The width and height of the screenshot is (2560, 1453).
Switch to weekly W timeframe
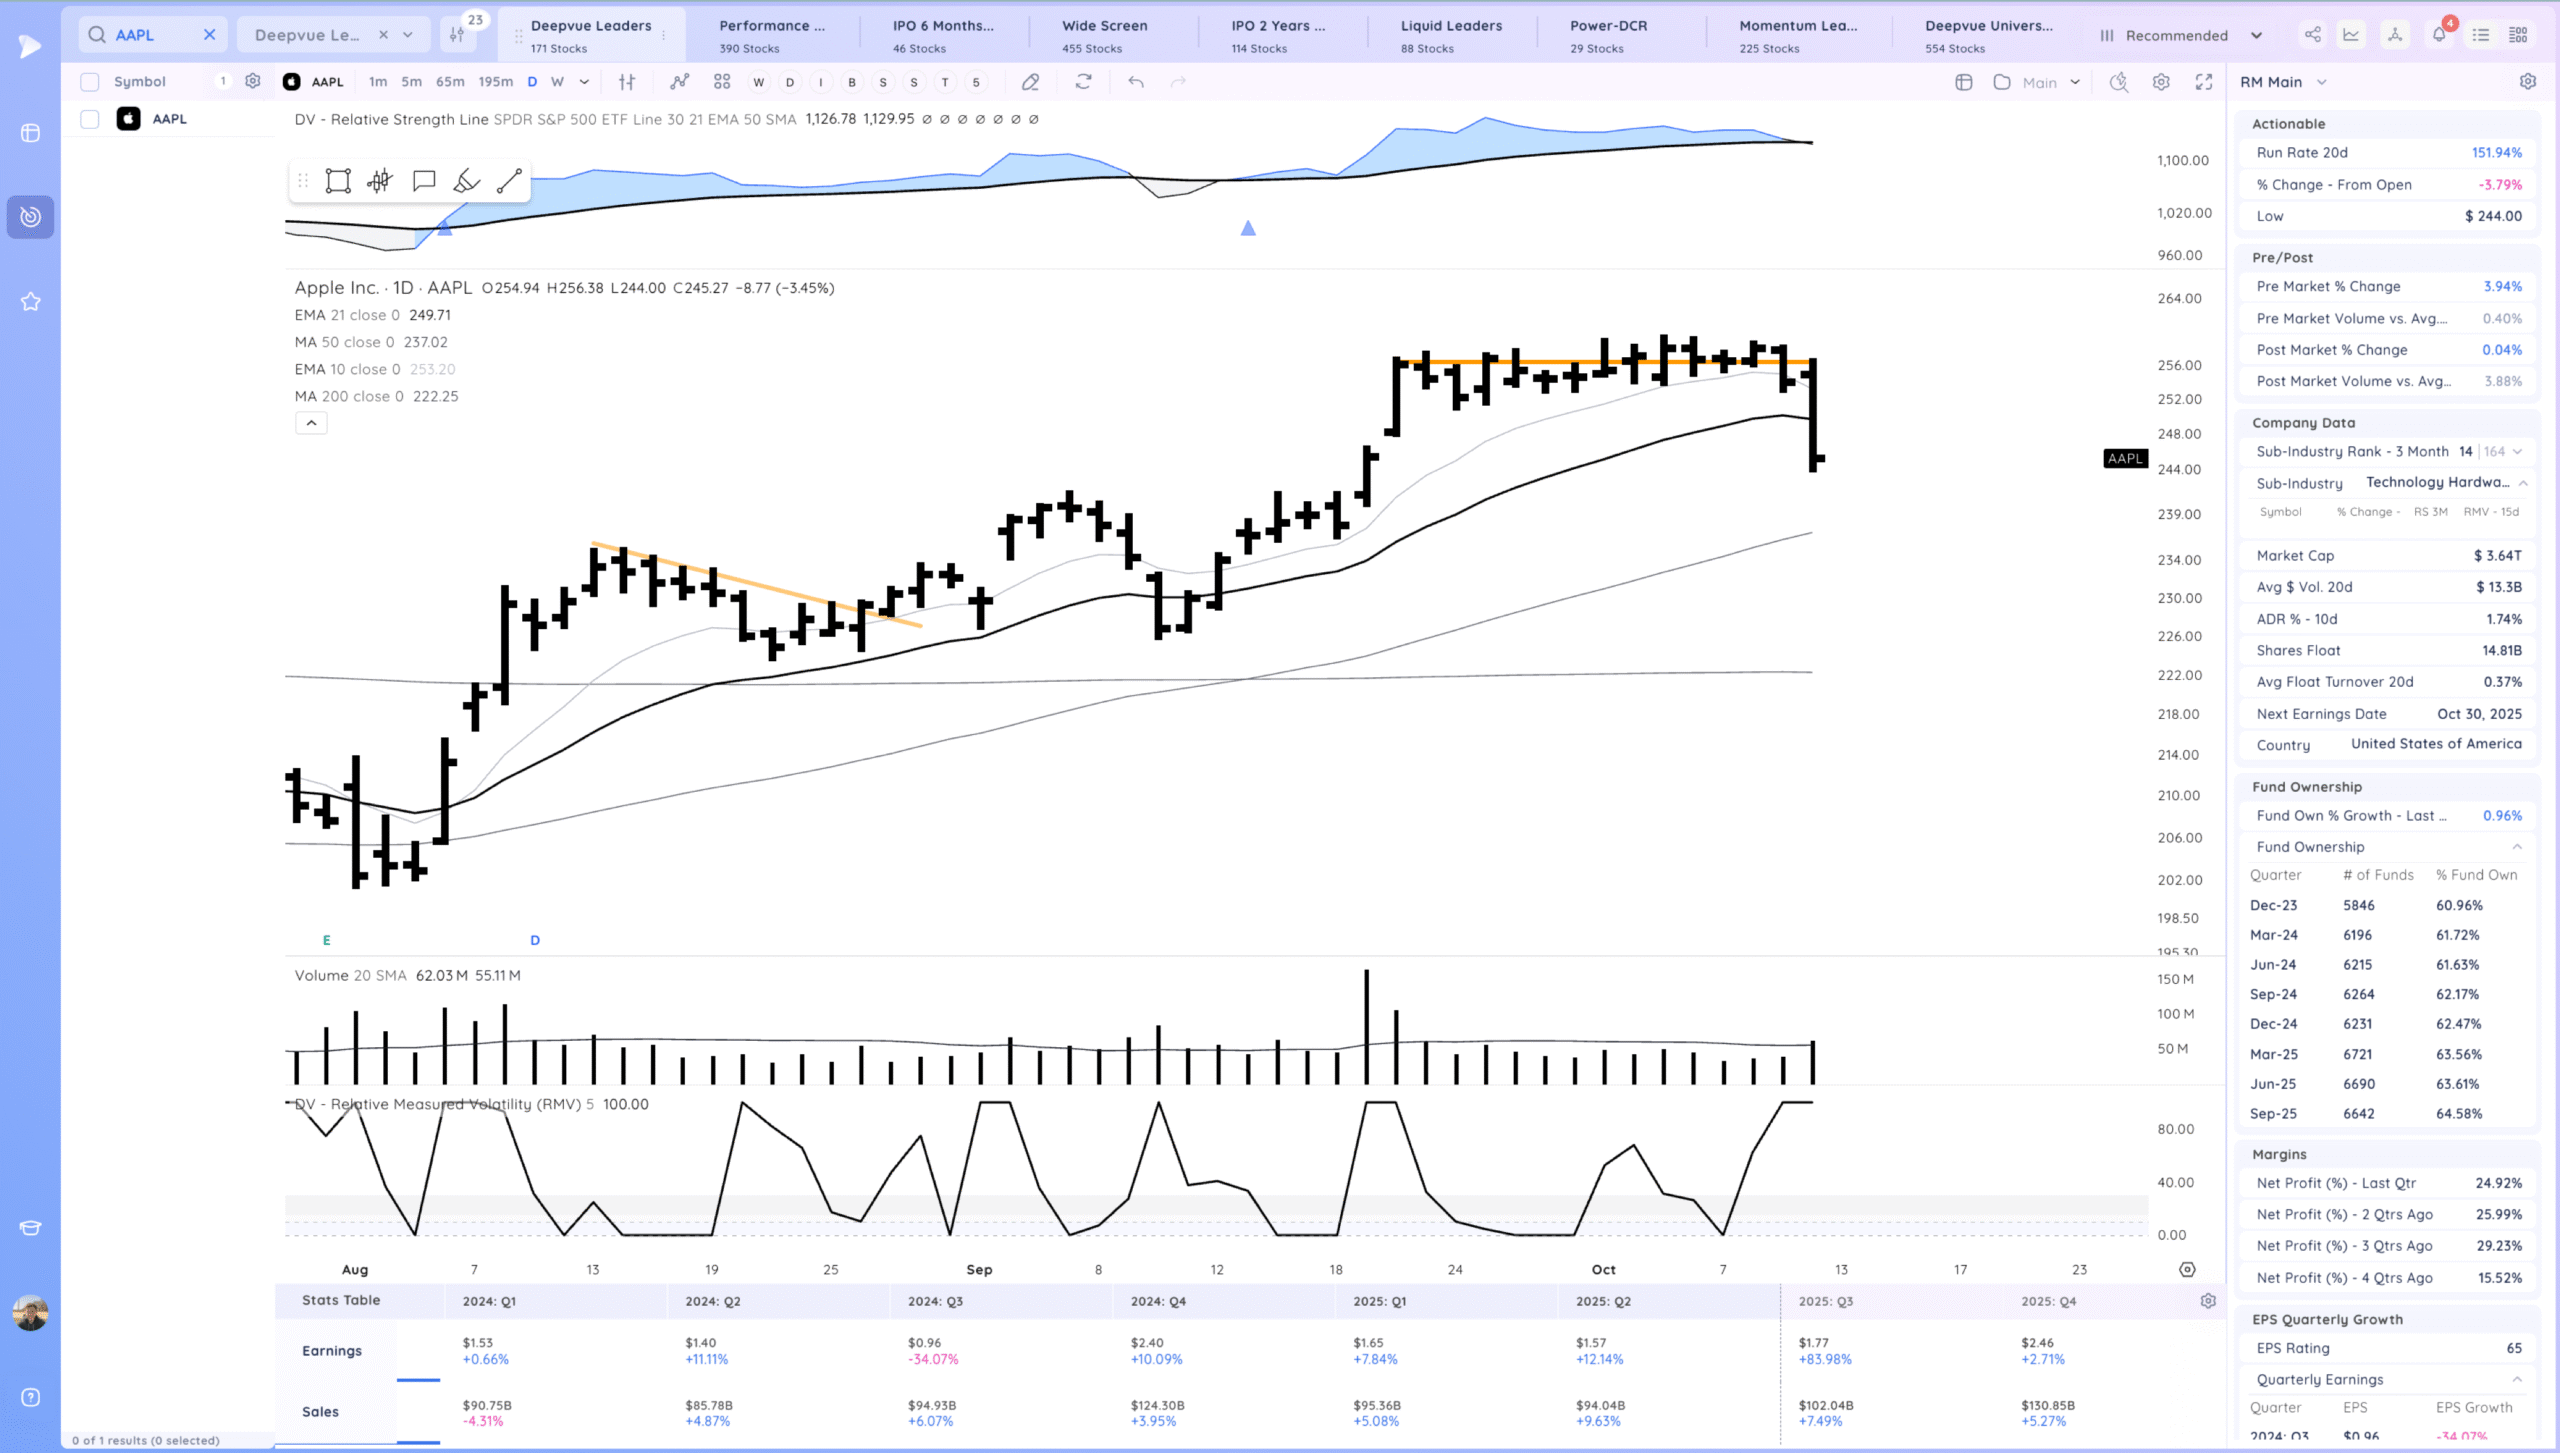click(557, 82)
